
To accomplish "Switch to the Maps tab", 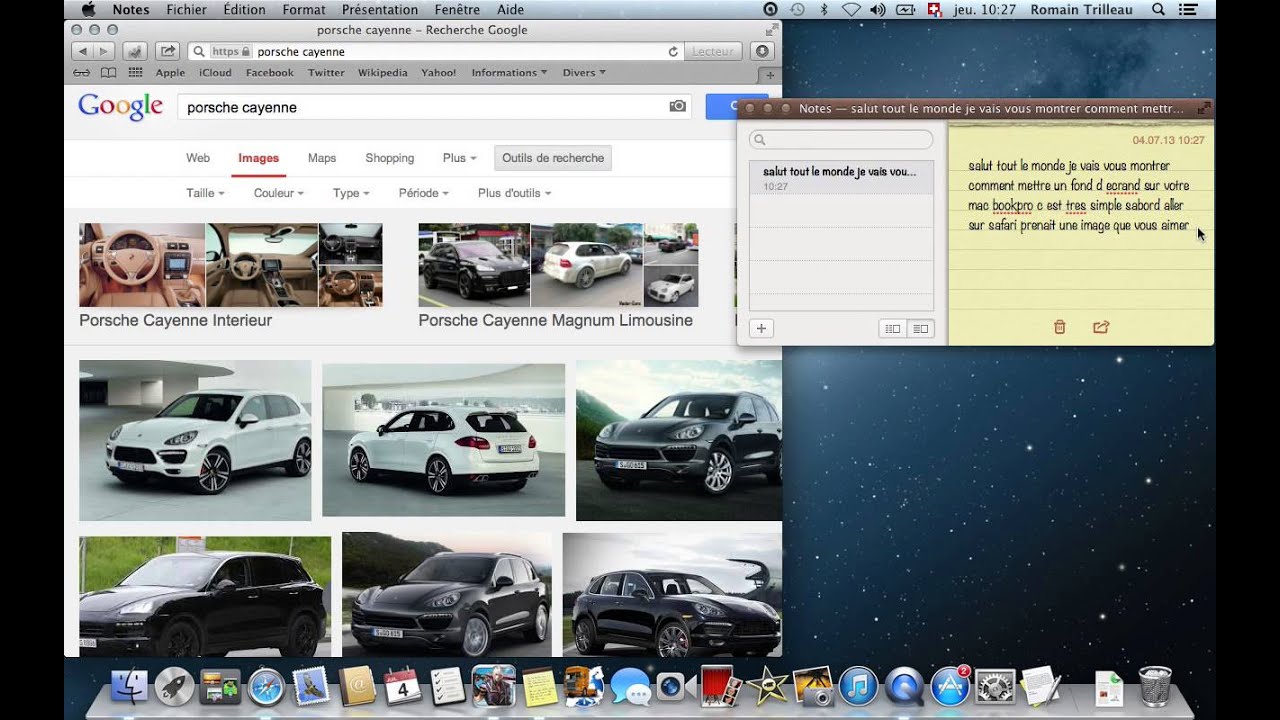I will click(322, 158).
